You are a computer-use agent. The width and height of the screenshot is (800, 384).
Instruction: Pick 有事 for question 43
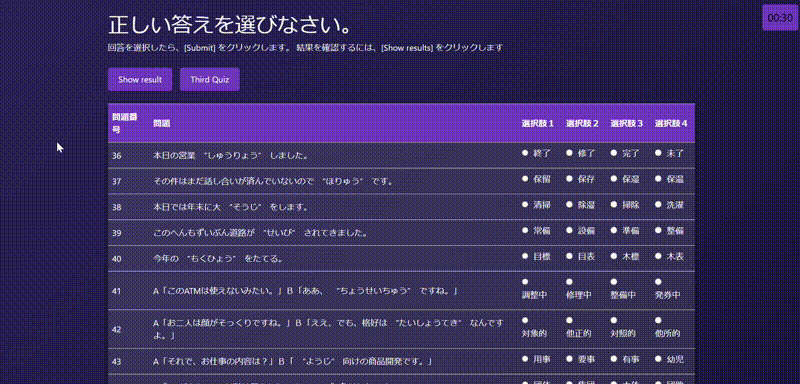614,359
